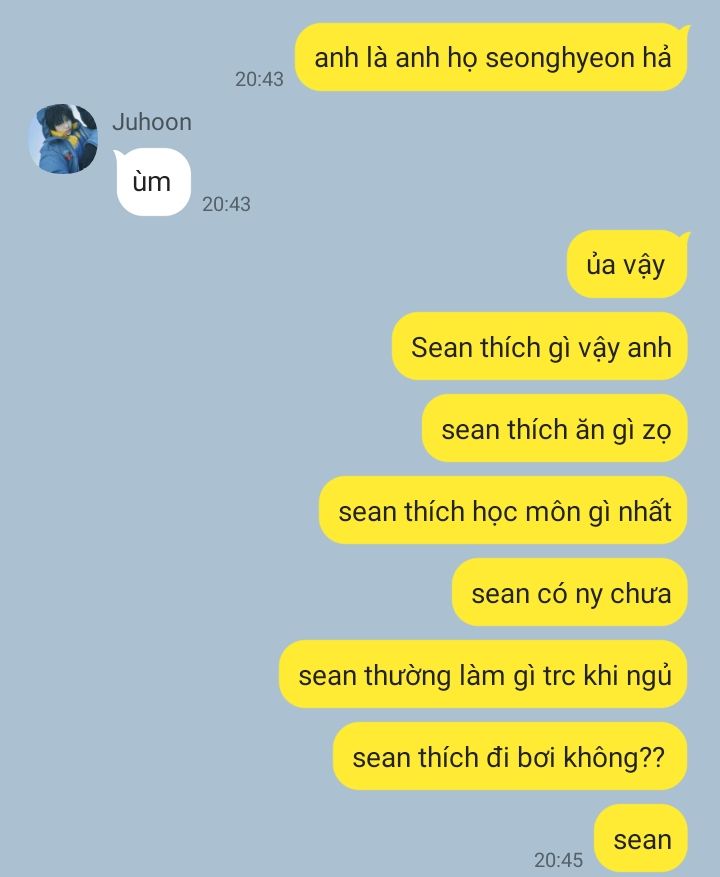720x877 pixels.
Task: Click the 20:45 timestamp
Action: 558,860
